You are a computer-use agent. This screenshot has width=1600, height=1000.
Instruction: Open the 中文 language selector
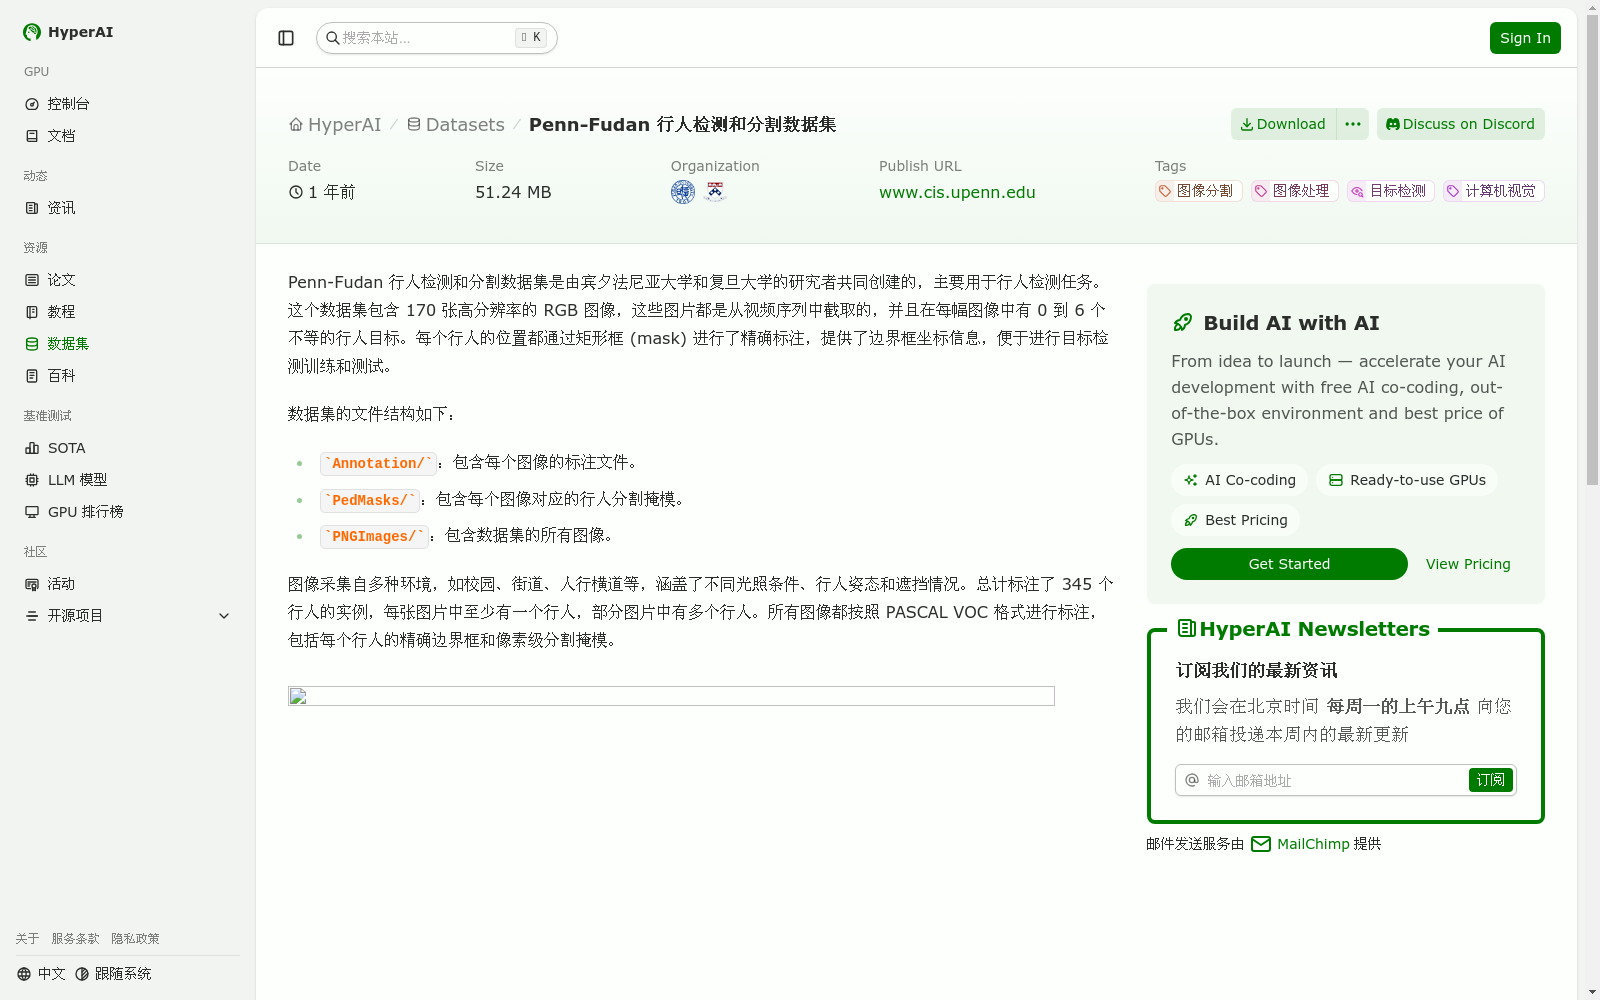[41, 974]
